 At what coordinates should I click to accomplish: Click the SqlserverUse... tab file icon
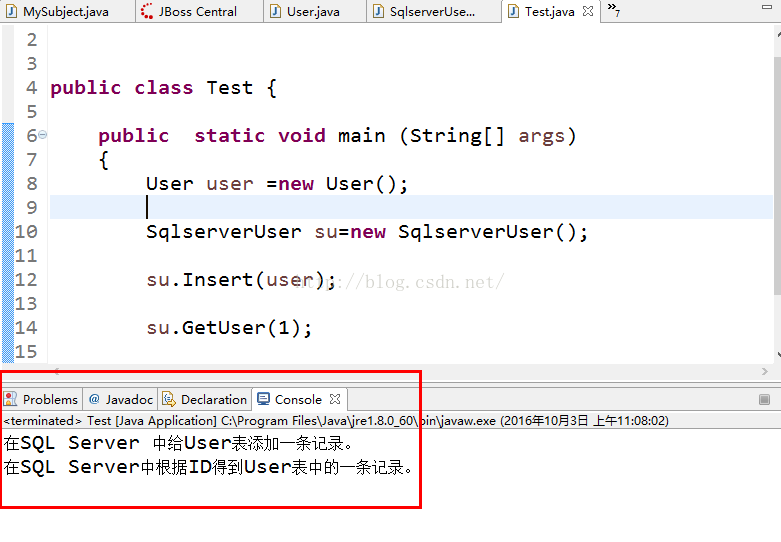pyautogui.click(x=379, y=11)
